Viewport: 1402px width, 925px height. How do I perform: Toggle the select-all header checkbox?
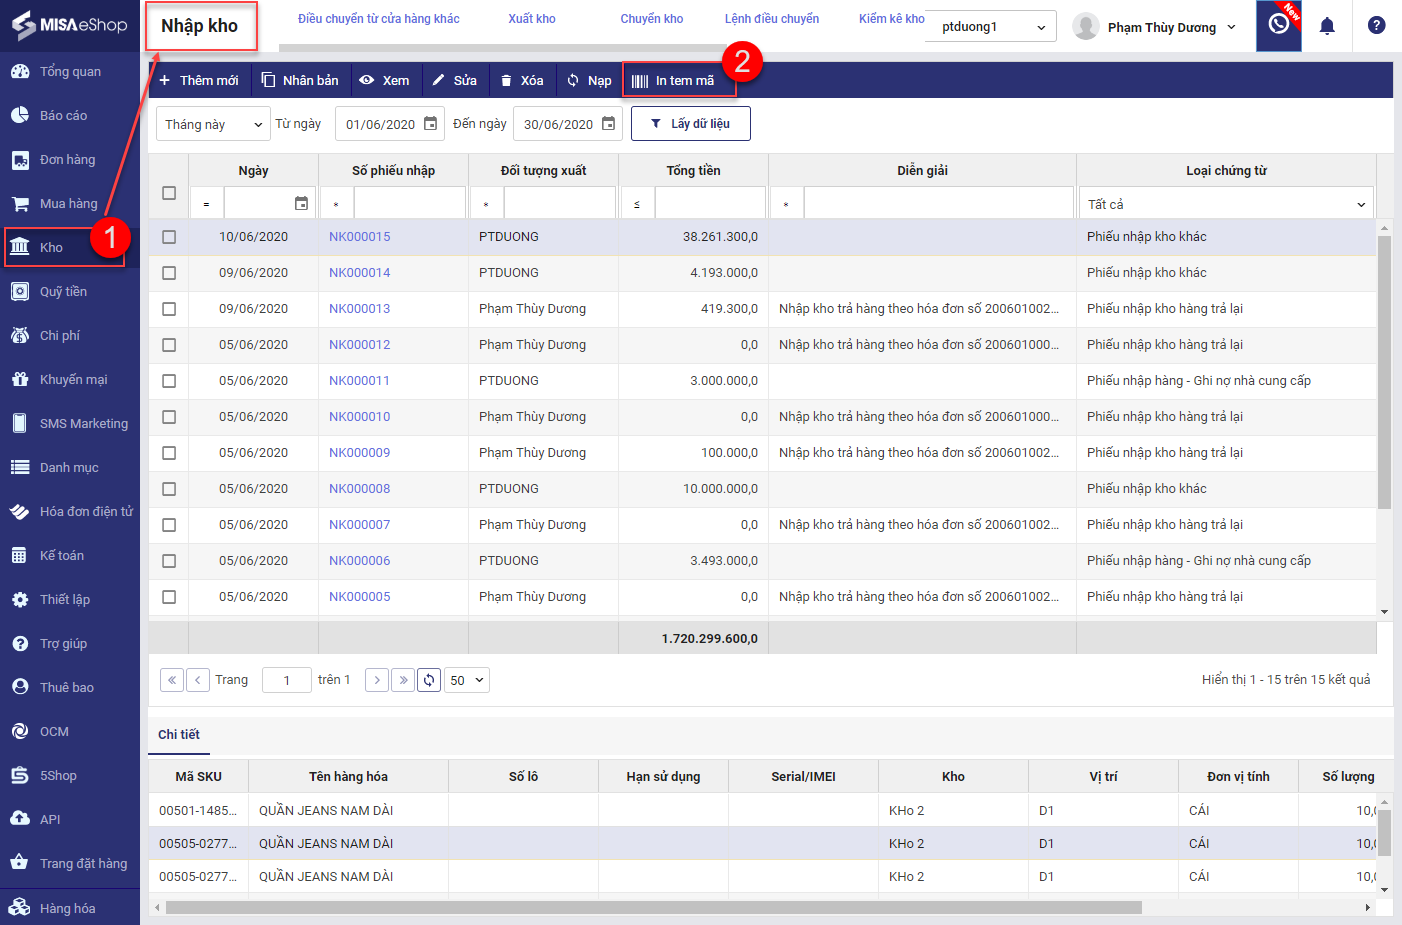[x=169, y=193]
